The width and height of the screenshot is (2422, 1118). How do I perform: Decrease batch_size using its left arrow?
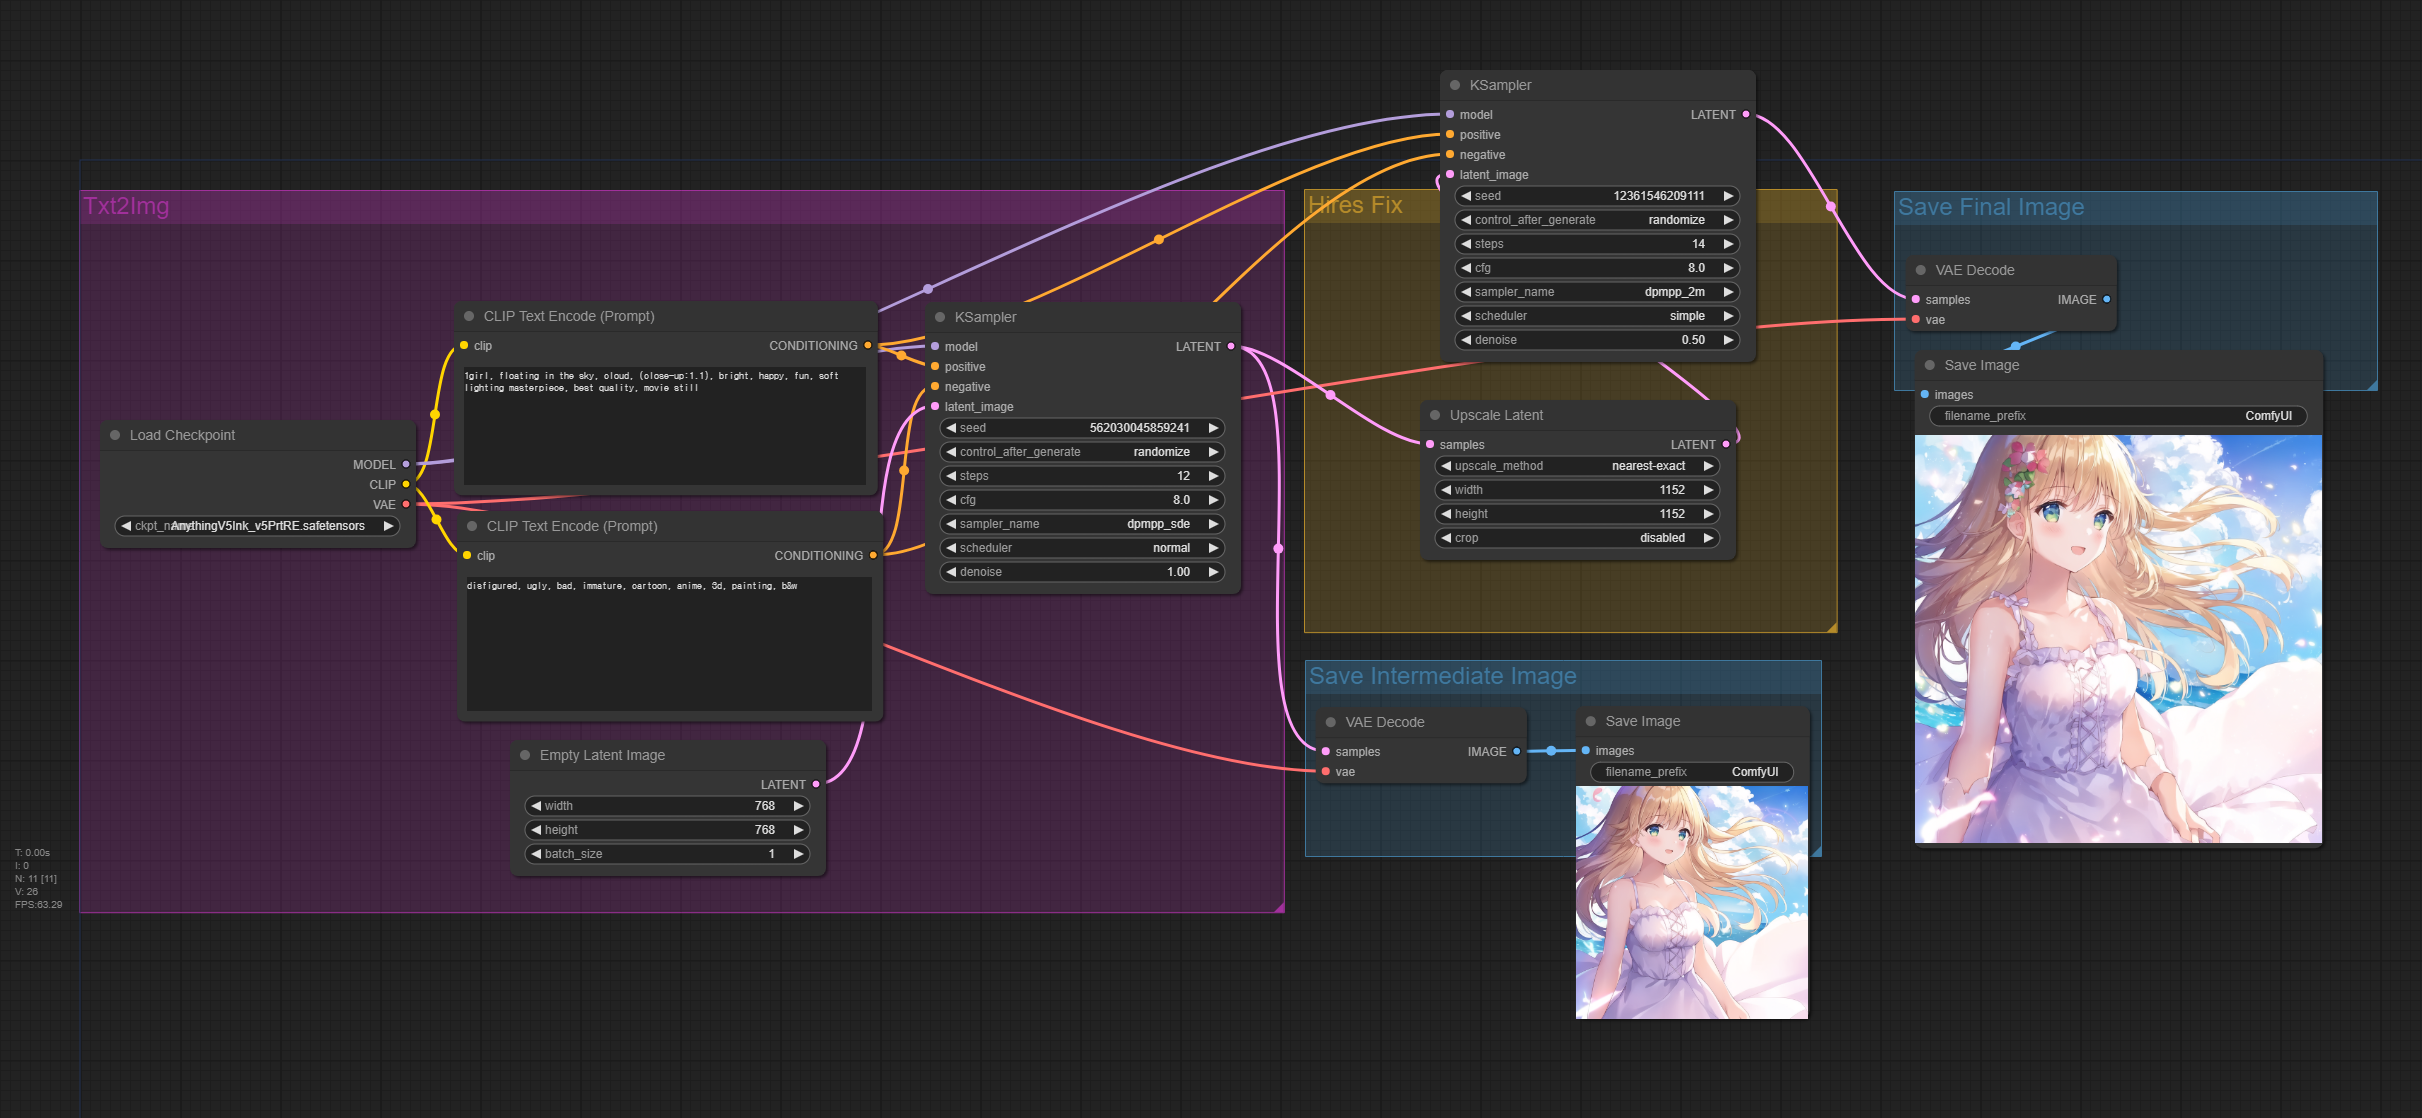pos(536,854)
